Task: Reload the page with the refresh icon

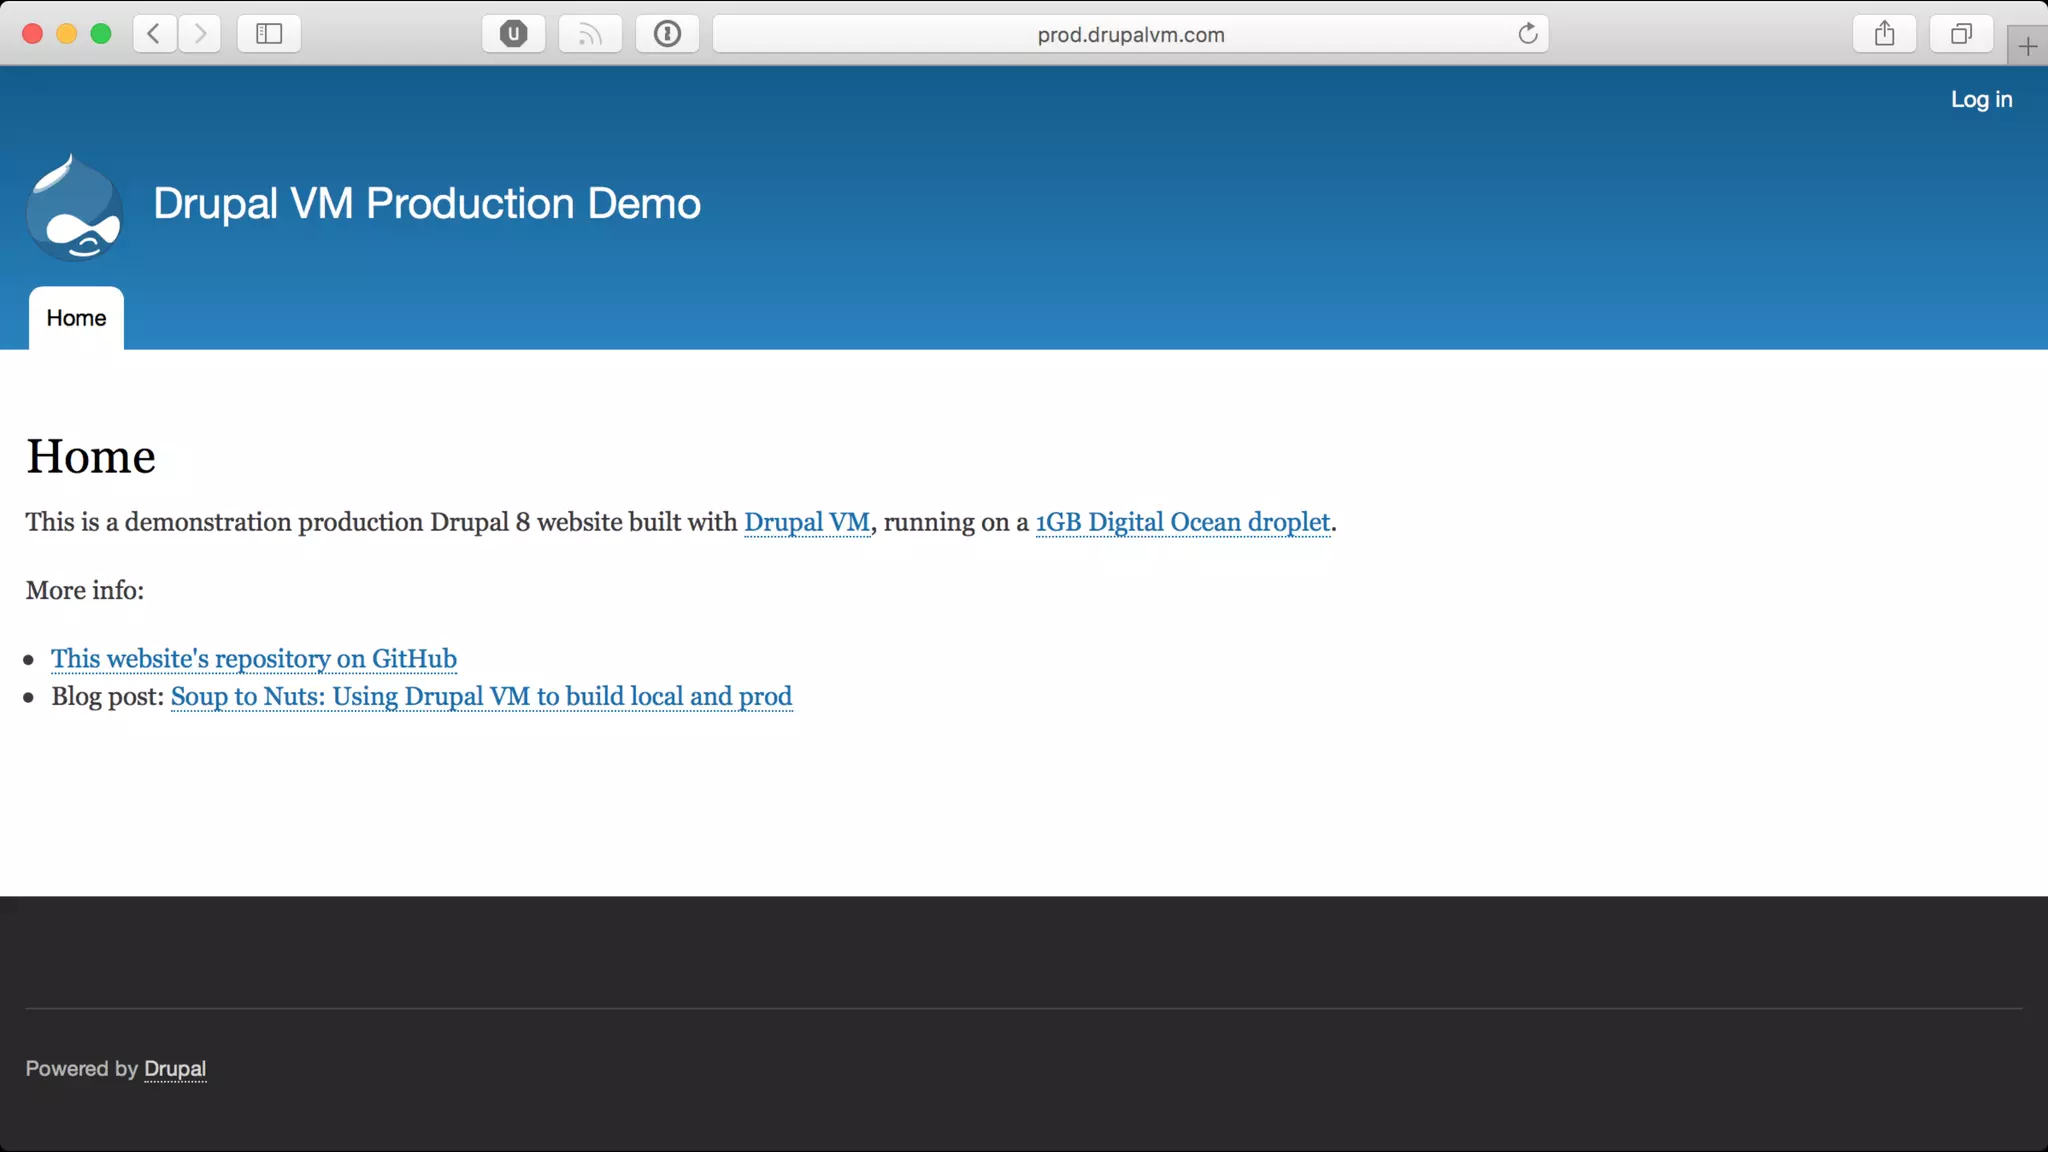Action: (x=1527, y=34)
